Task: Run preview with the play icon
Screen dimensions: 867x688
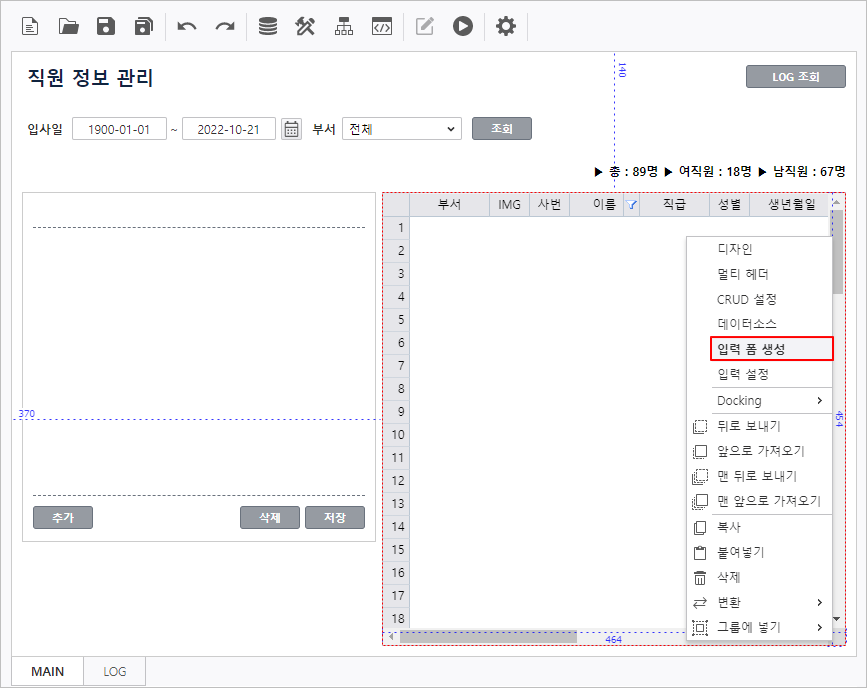Action: 462,27
